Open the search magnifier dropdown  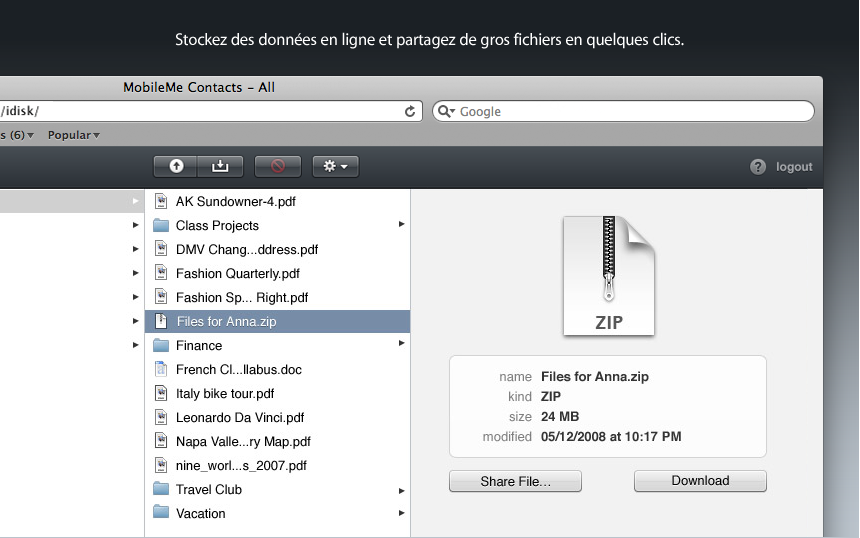(446, 111)
